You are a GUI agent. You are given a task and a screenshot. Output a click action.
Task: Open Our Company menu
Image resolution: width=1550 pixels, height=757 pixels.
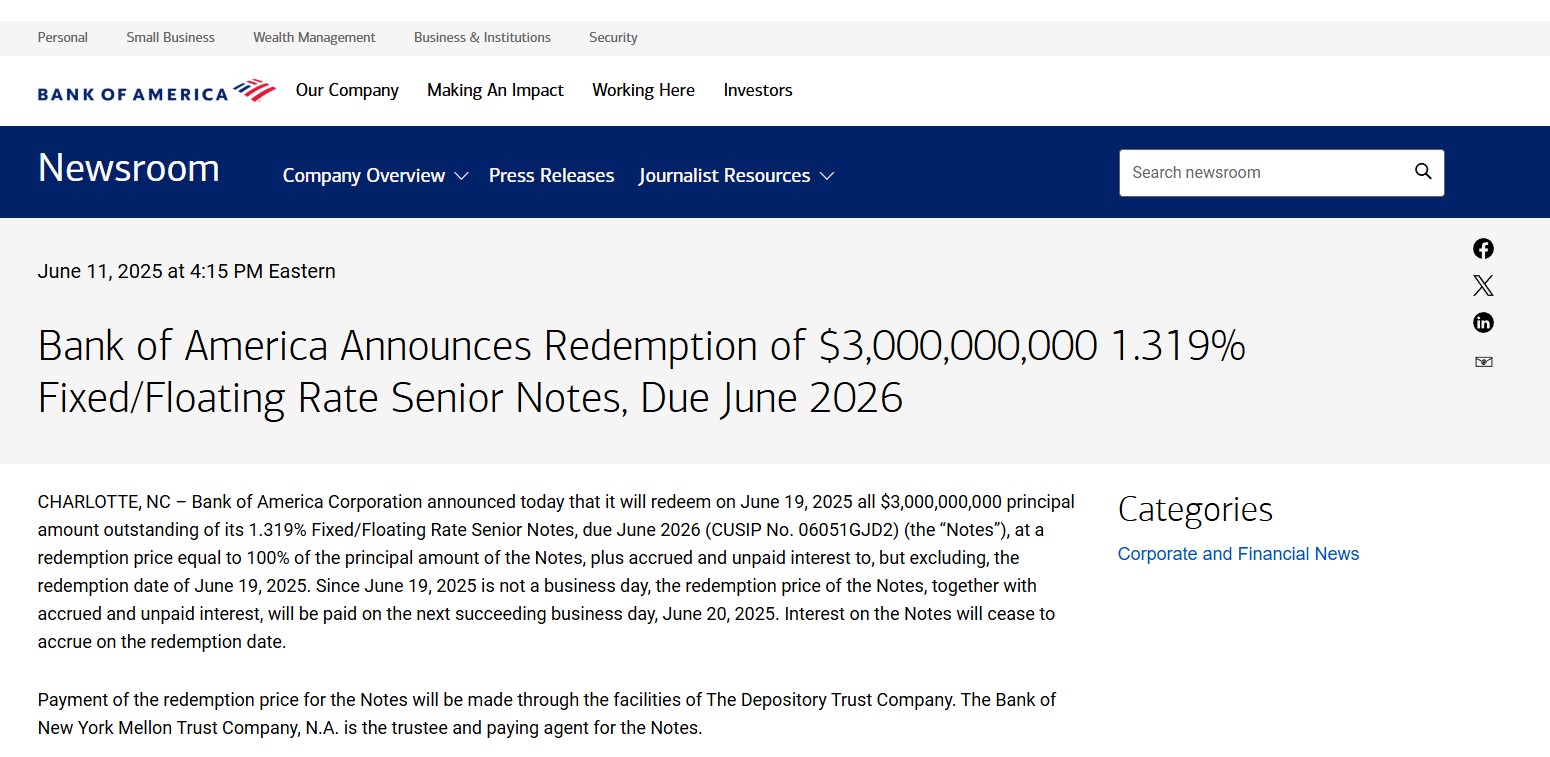(x=347, y=90)
